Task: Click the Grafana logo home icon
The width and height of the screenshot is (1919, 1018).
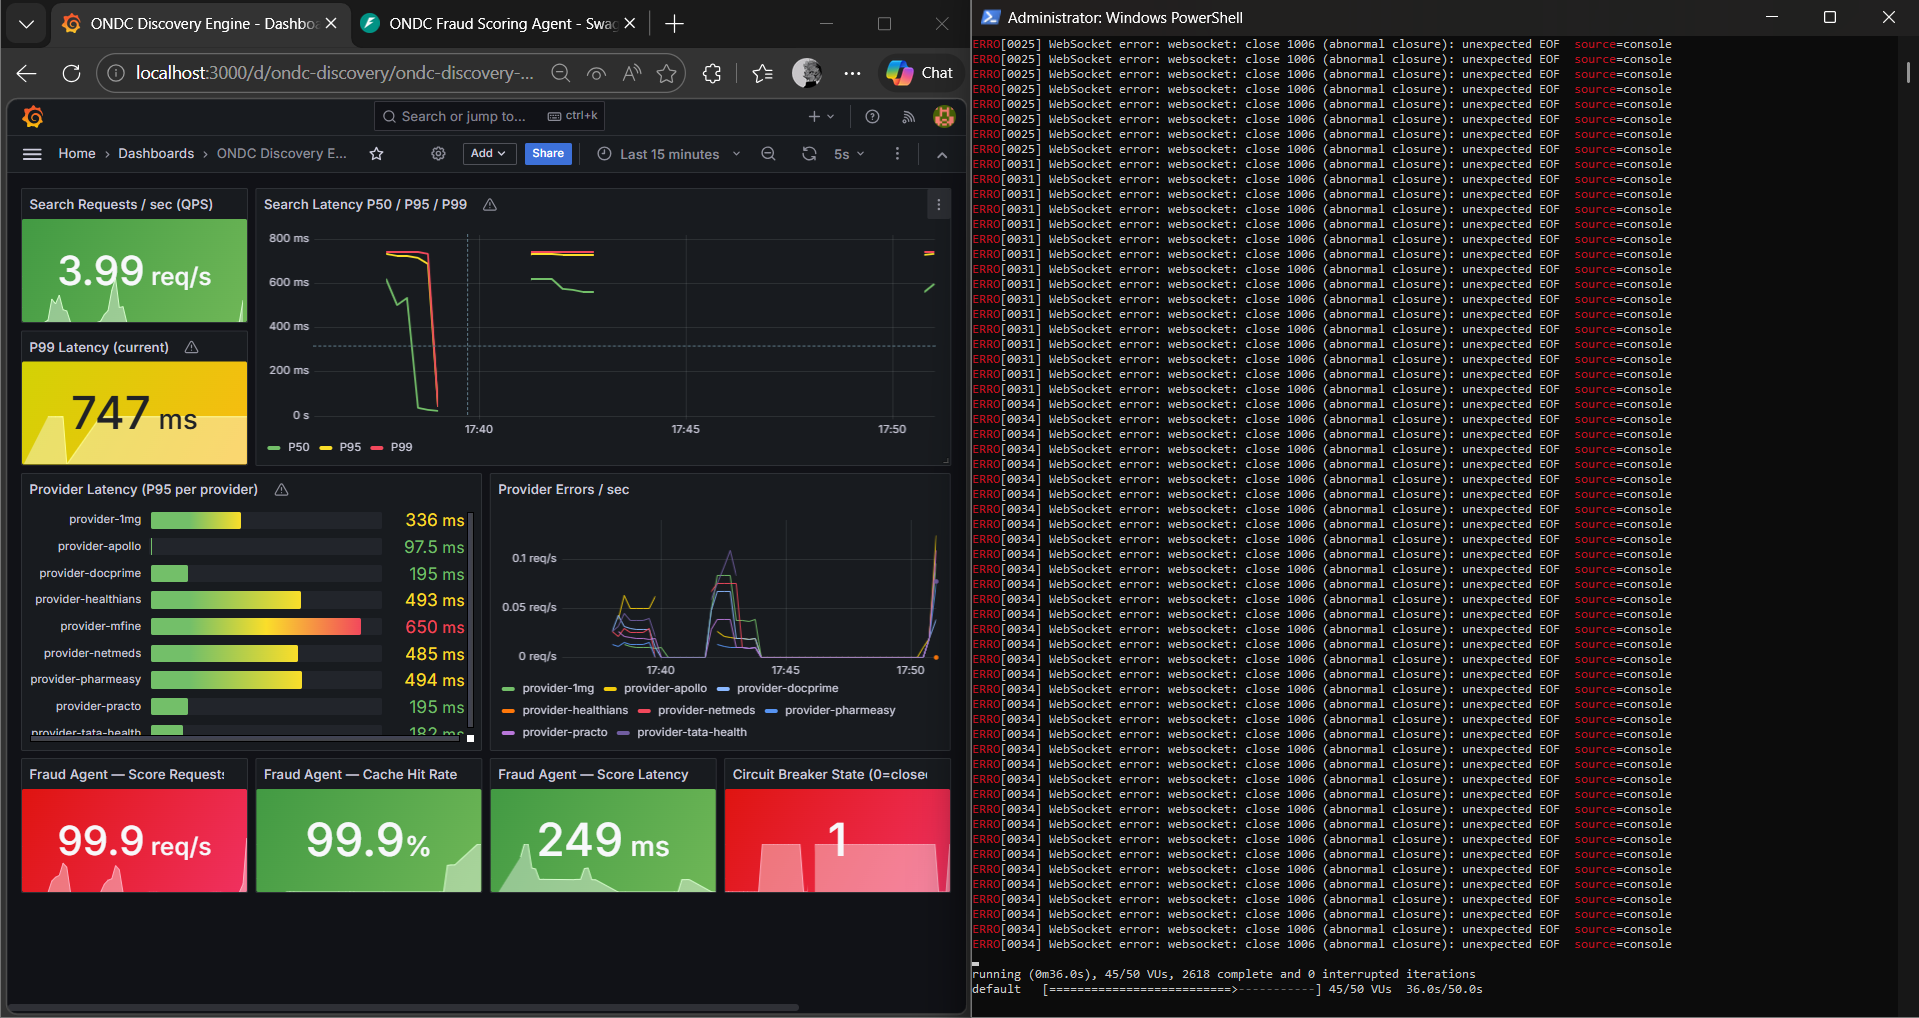Action: click(33, 117)
